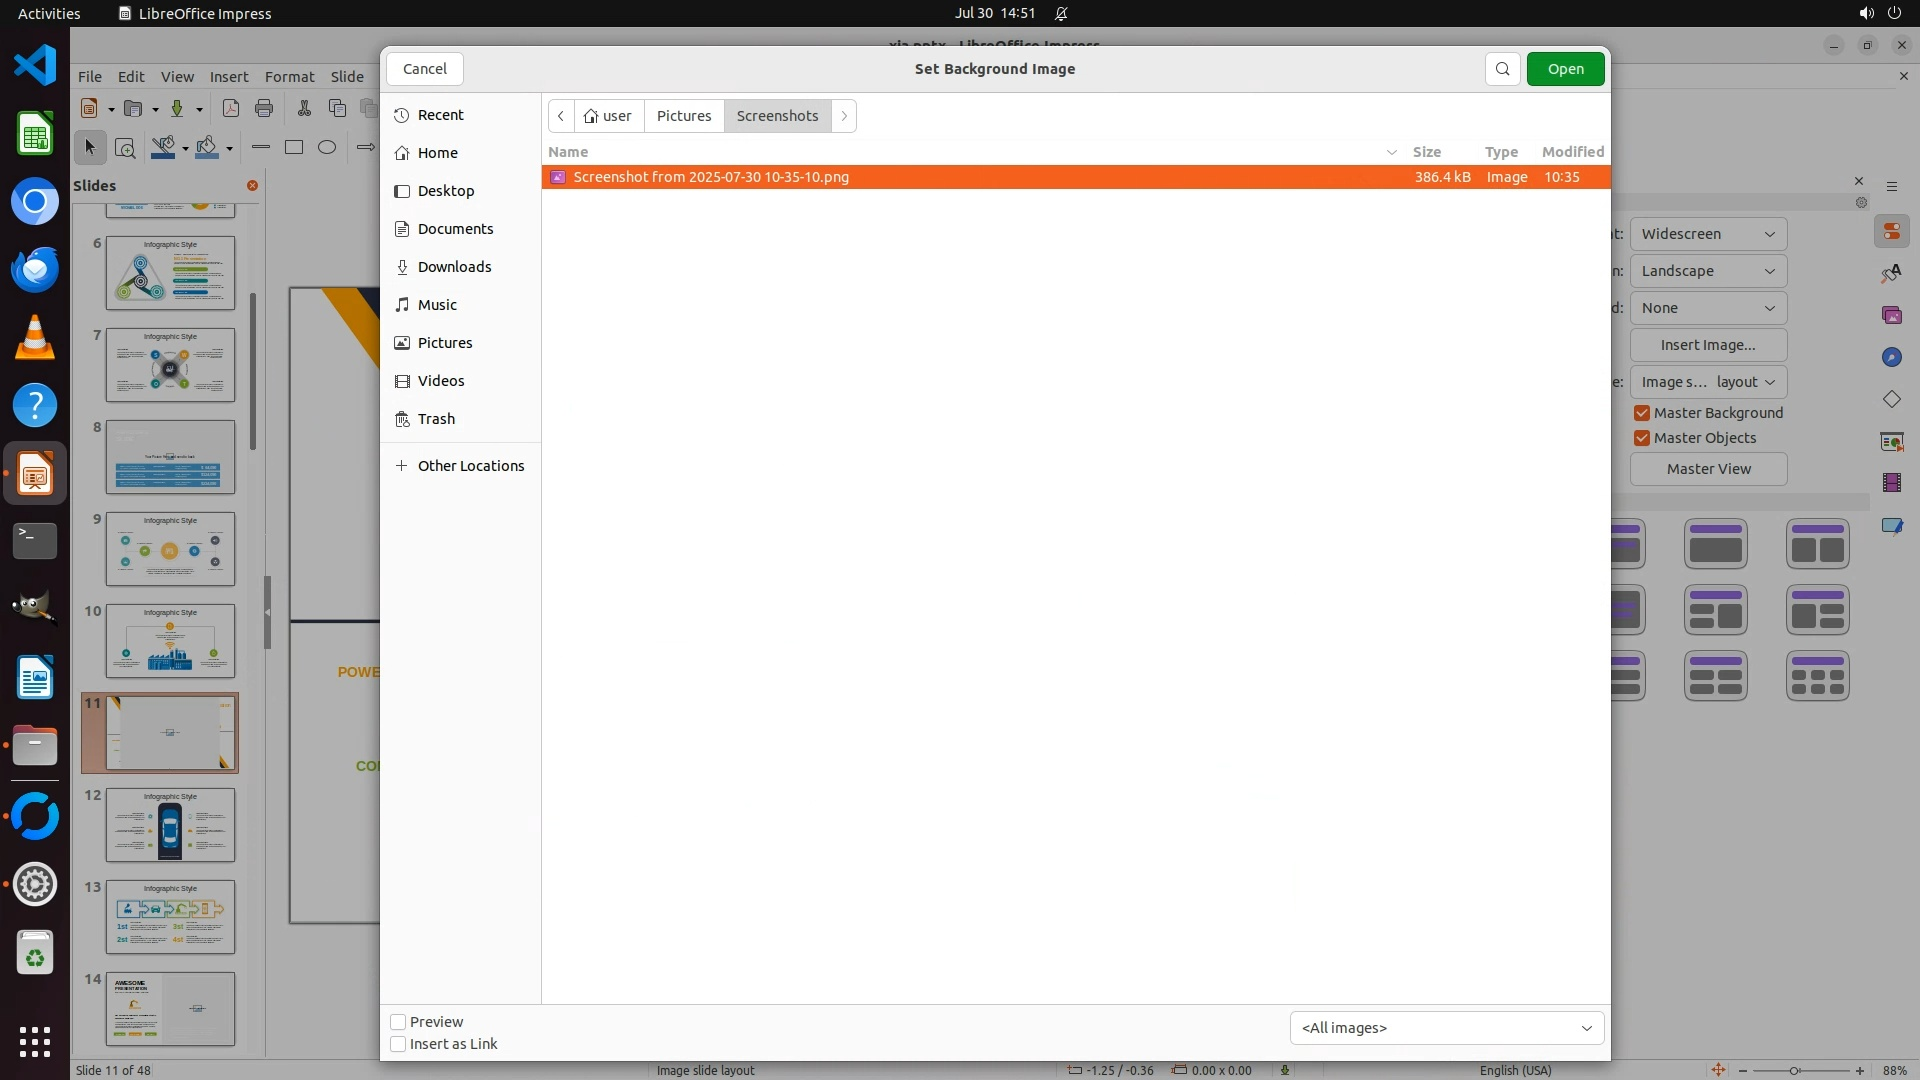Open LibreOffice Writer from the dock
The height and width of the screenshot is (1080, 1920).
coord(35,679)
